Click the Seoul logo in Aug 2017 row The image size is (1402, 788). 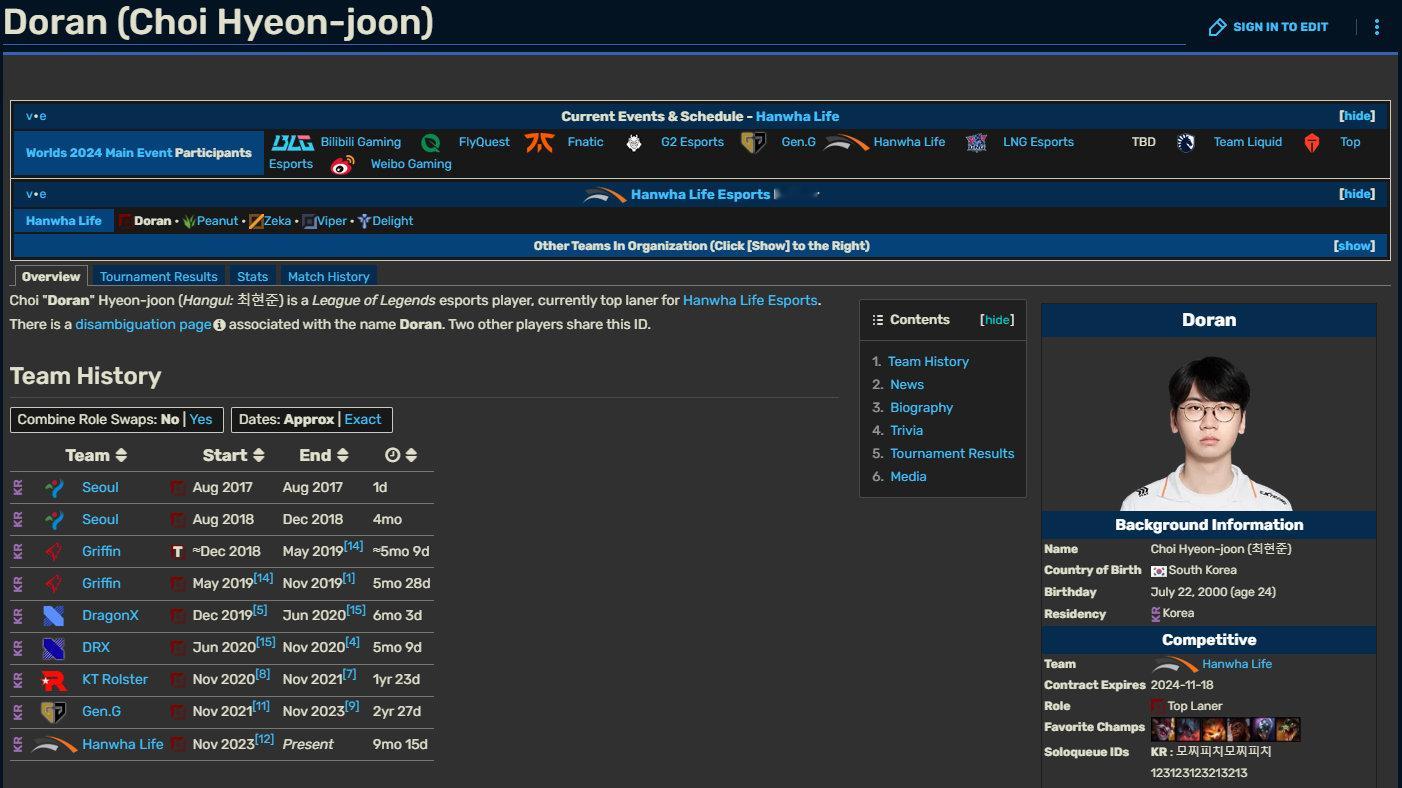(54, 488)
